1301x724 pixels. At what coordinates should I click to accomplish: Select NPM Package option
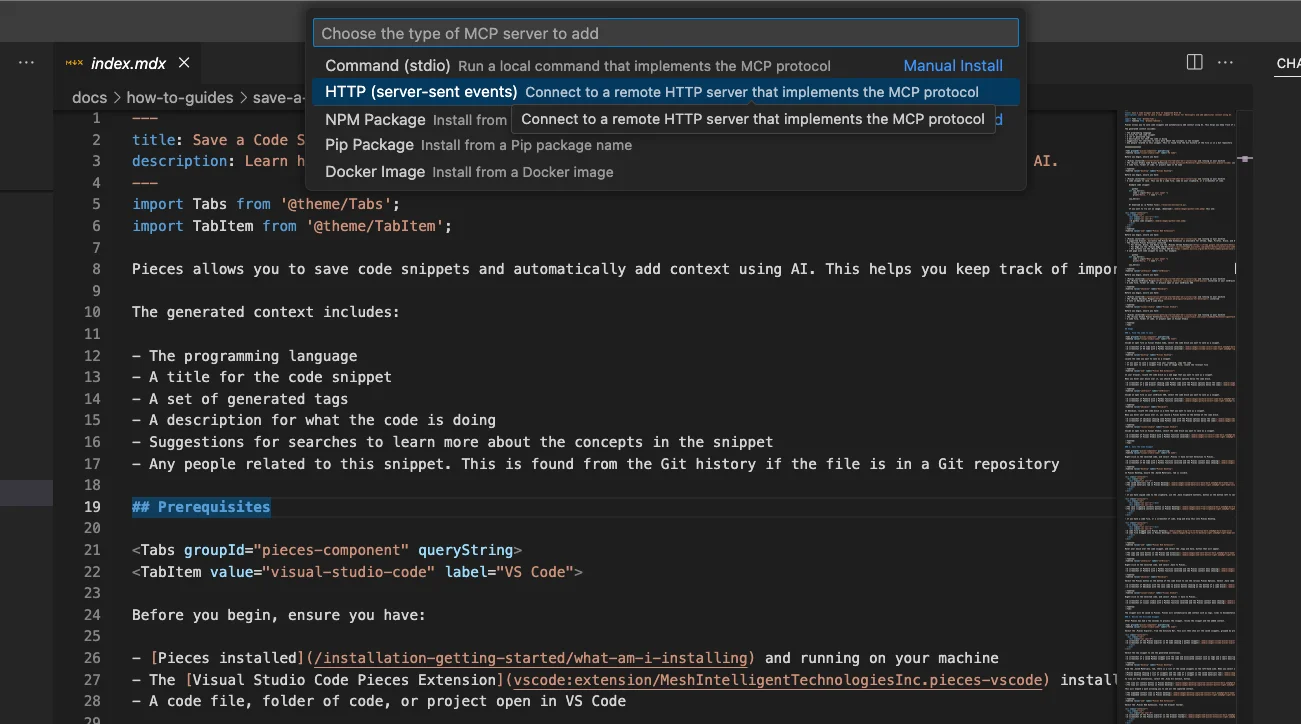pos(375,120)
